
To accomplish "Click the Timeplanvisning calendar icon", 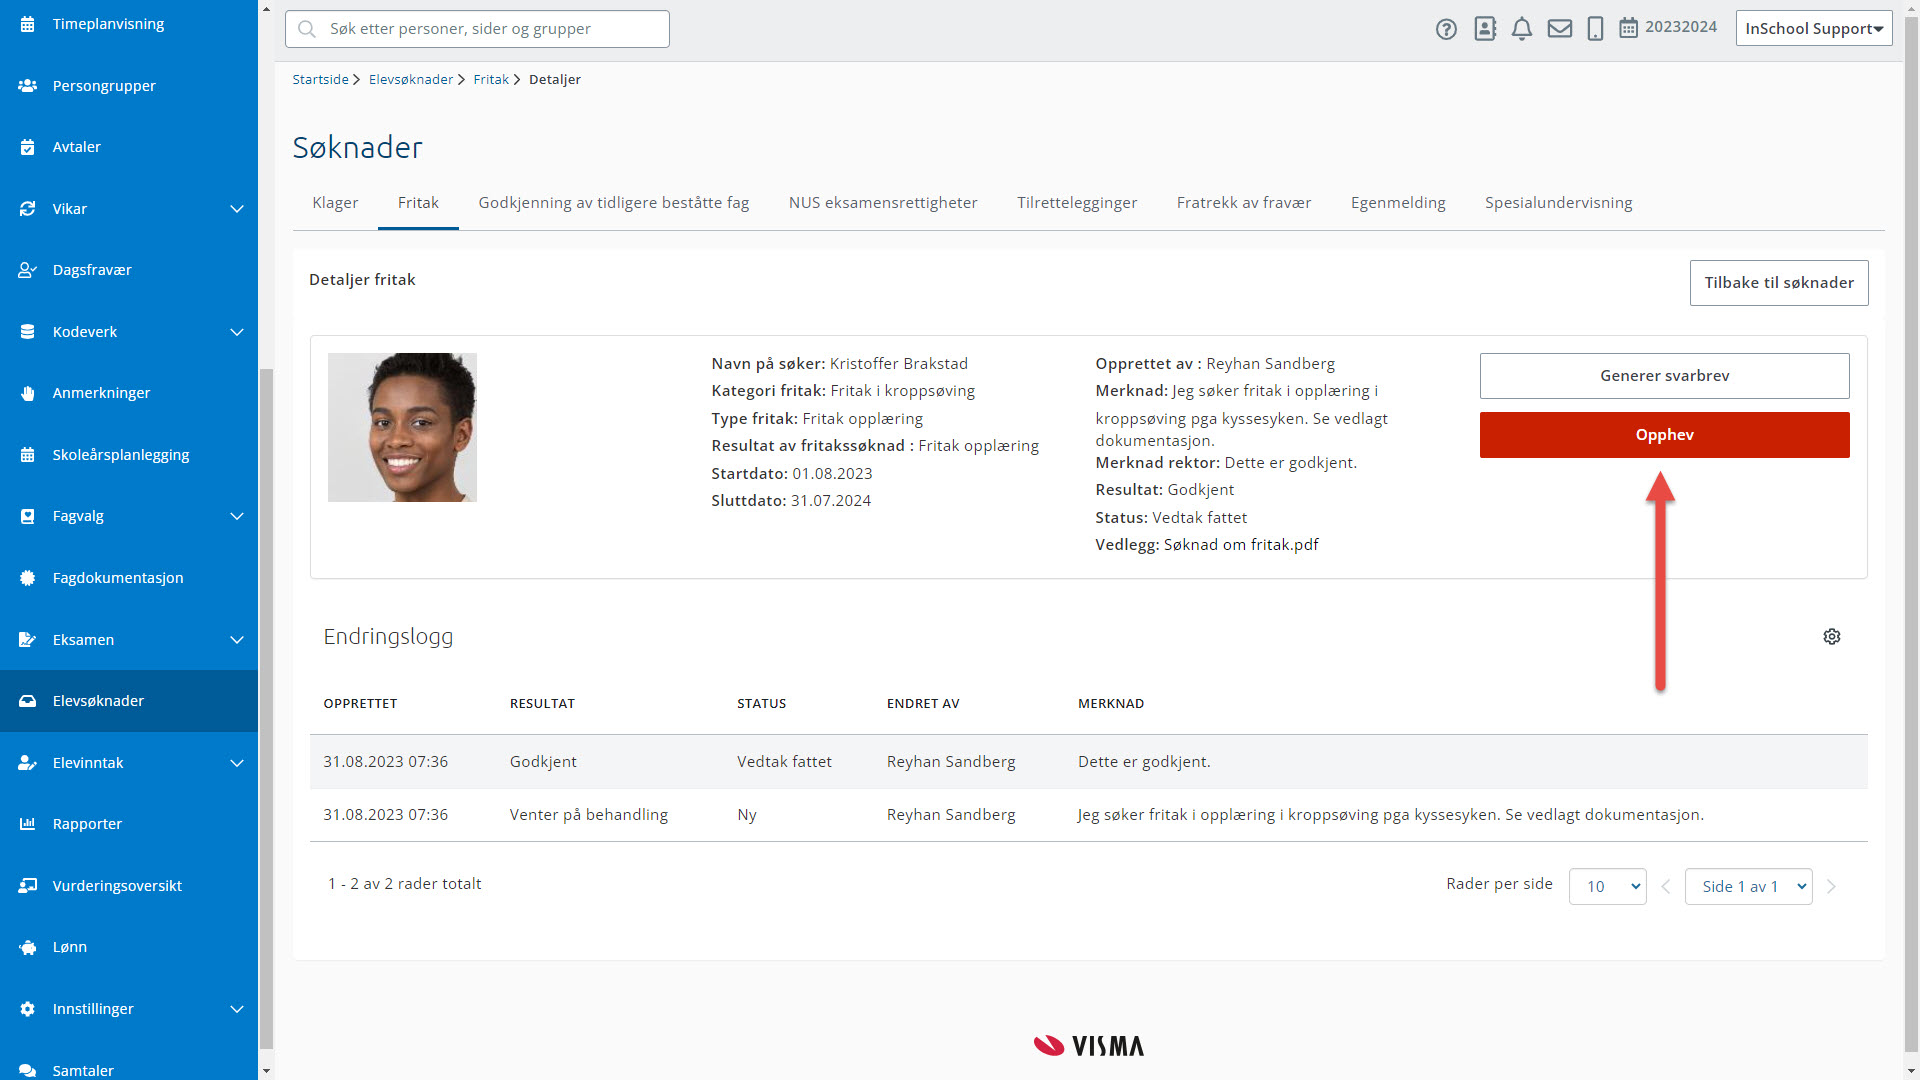I will point(28,24).
